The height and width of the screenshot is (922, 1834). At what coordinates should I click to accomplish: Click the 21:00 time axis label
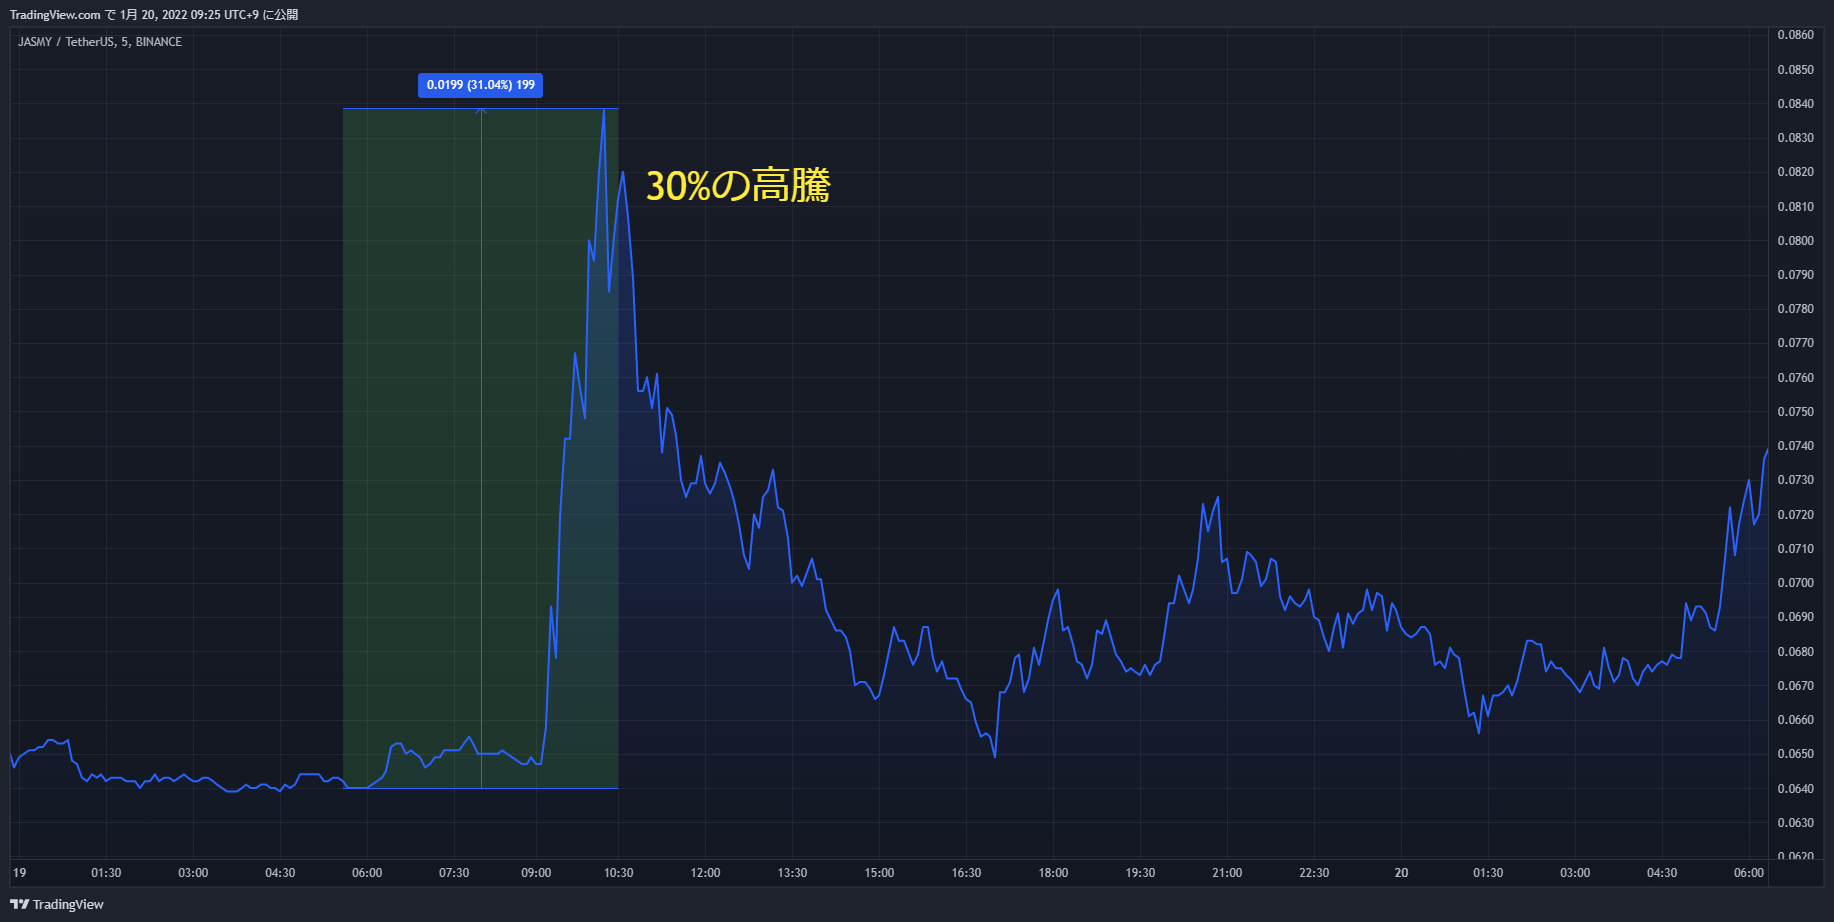(1227, 873)
